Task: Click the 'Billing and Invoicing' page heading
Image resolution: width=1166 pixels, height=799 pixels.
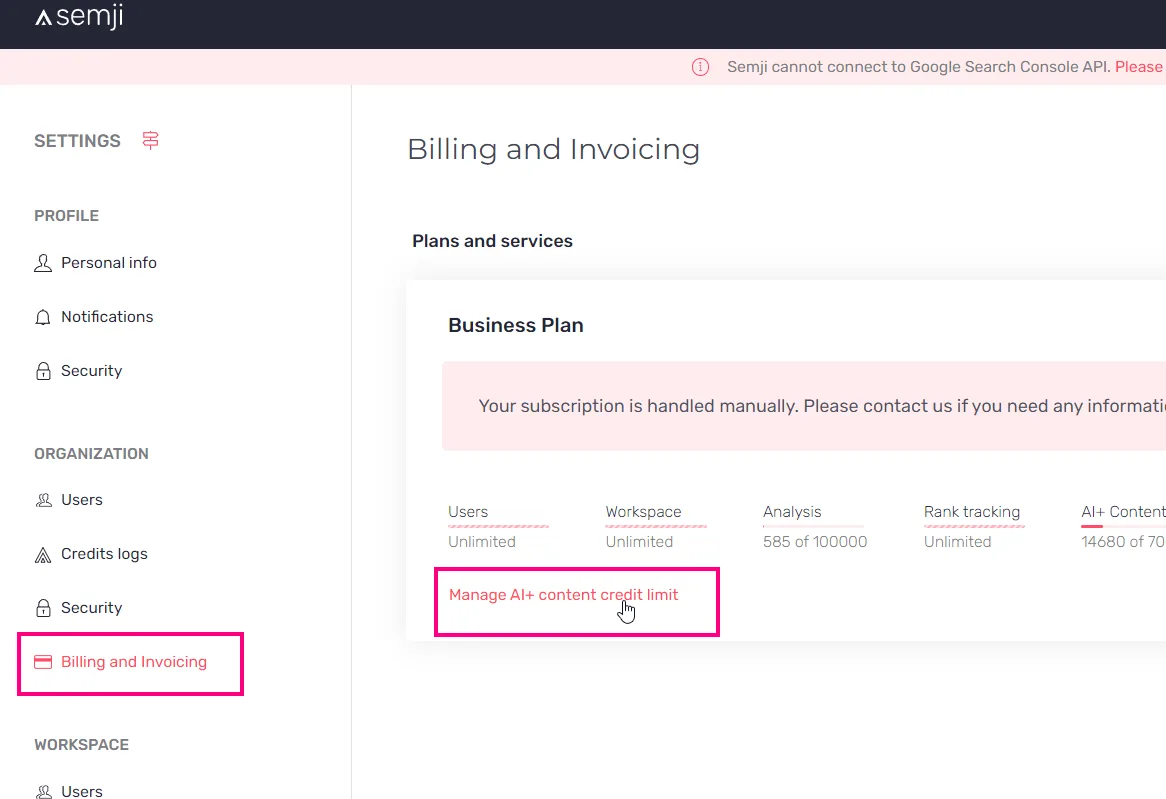Action: coord(554,150)
